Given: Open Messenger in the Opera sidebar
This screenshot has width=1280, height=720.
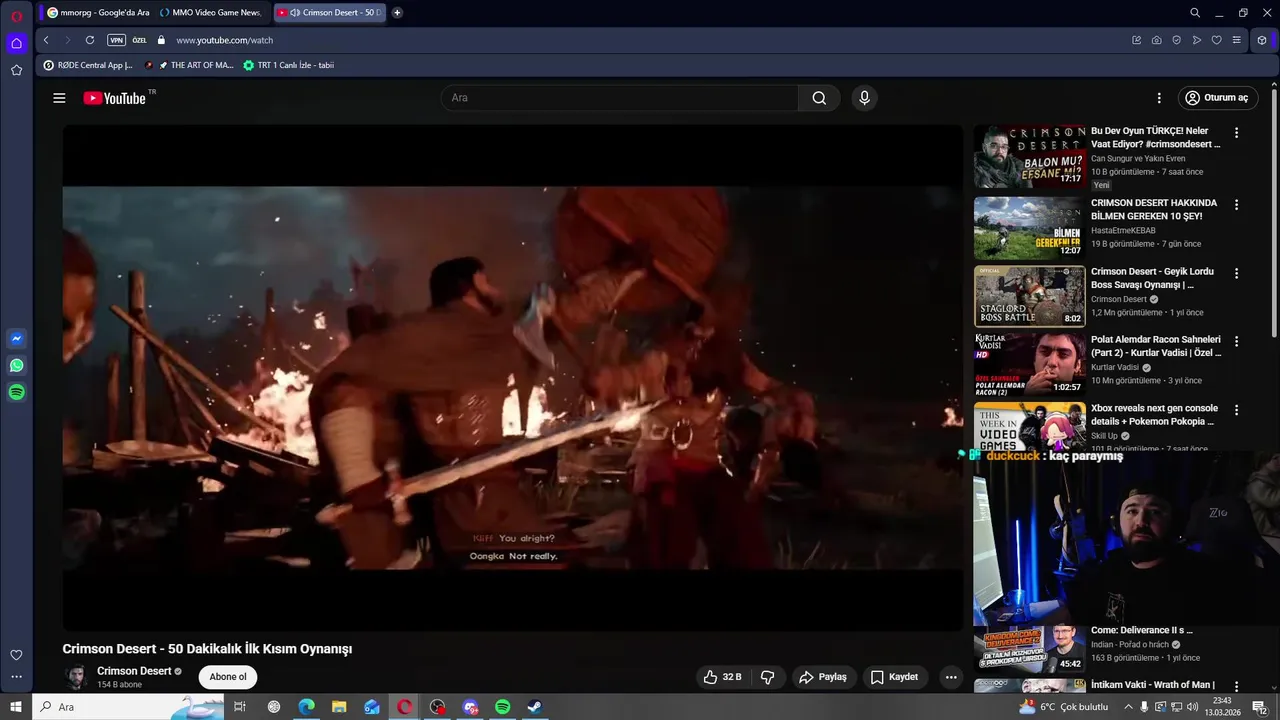Looking at the screenshot, I should 16,338.
